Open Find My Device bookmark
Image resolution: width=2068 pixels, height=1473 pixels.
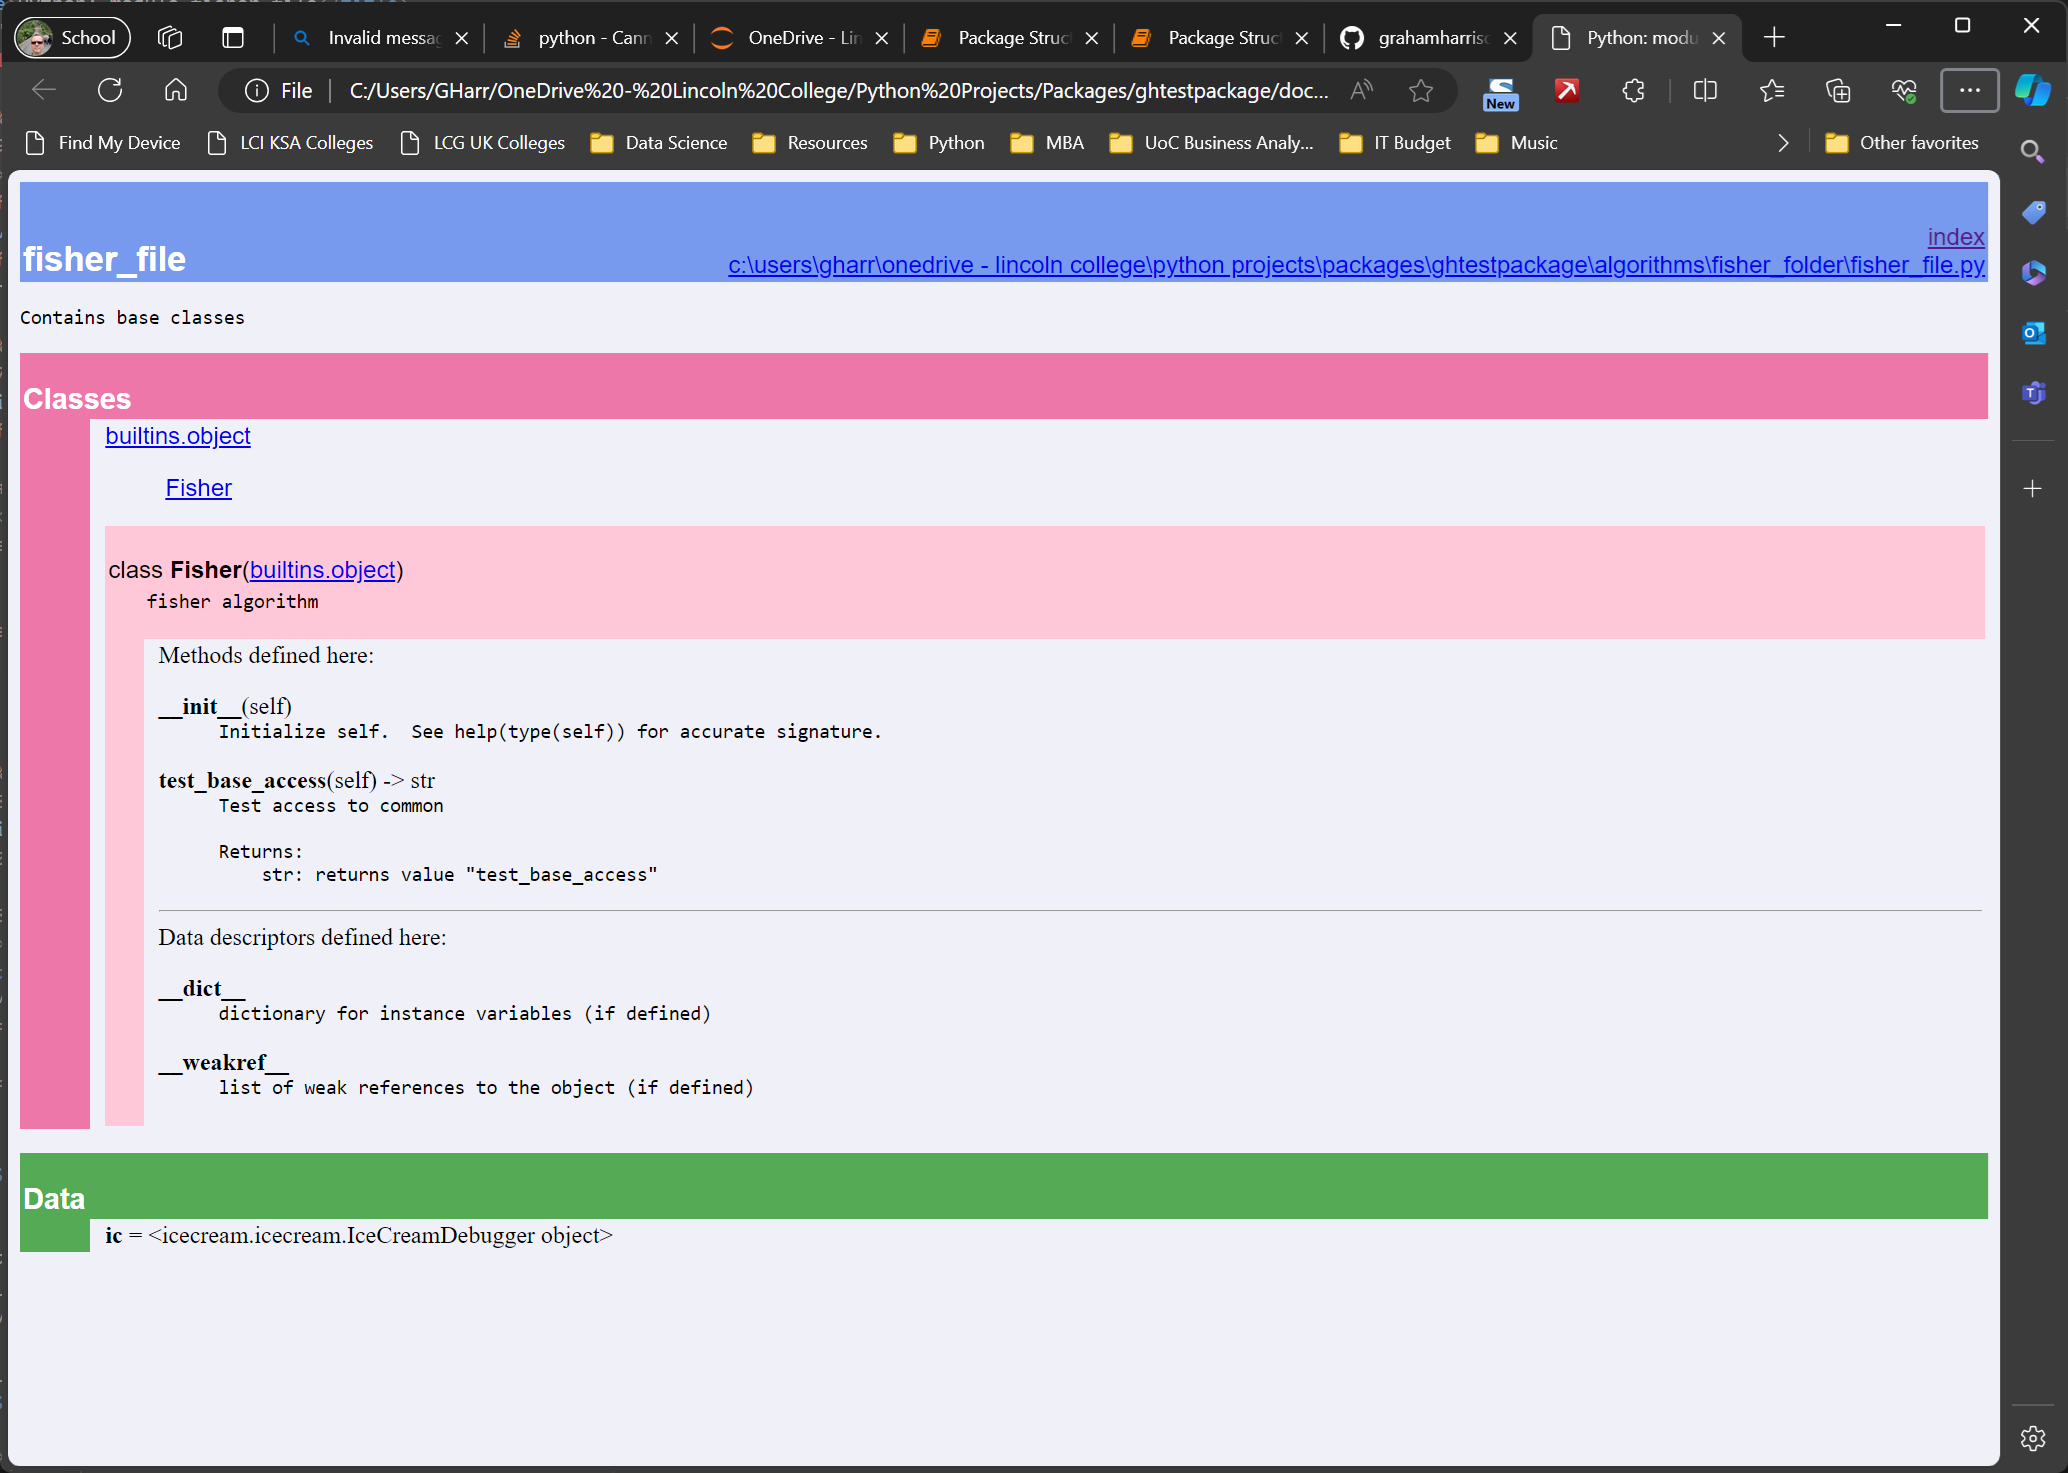click(x=103, y=143)
